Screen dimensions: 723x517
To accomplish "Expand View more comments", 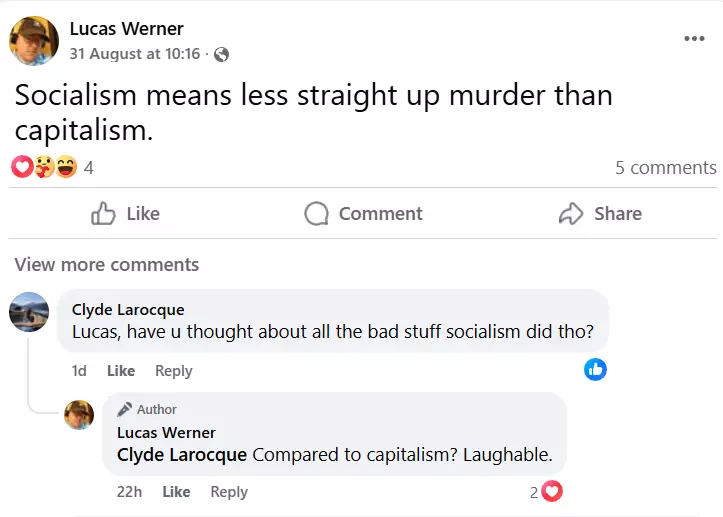I will [x=107, y=265].
